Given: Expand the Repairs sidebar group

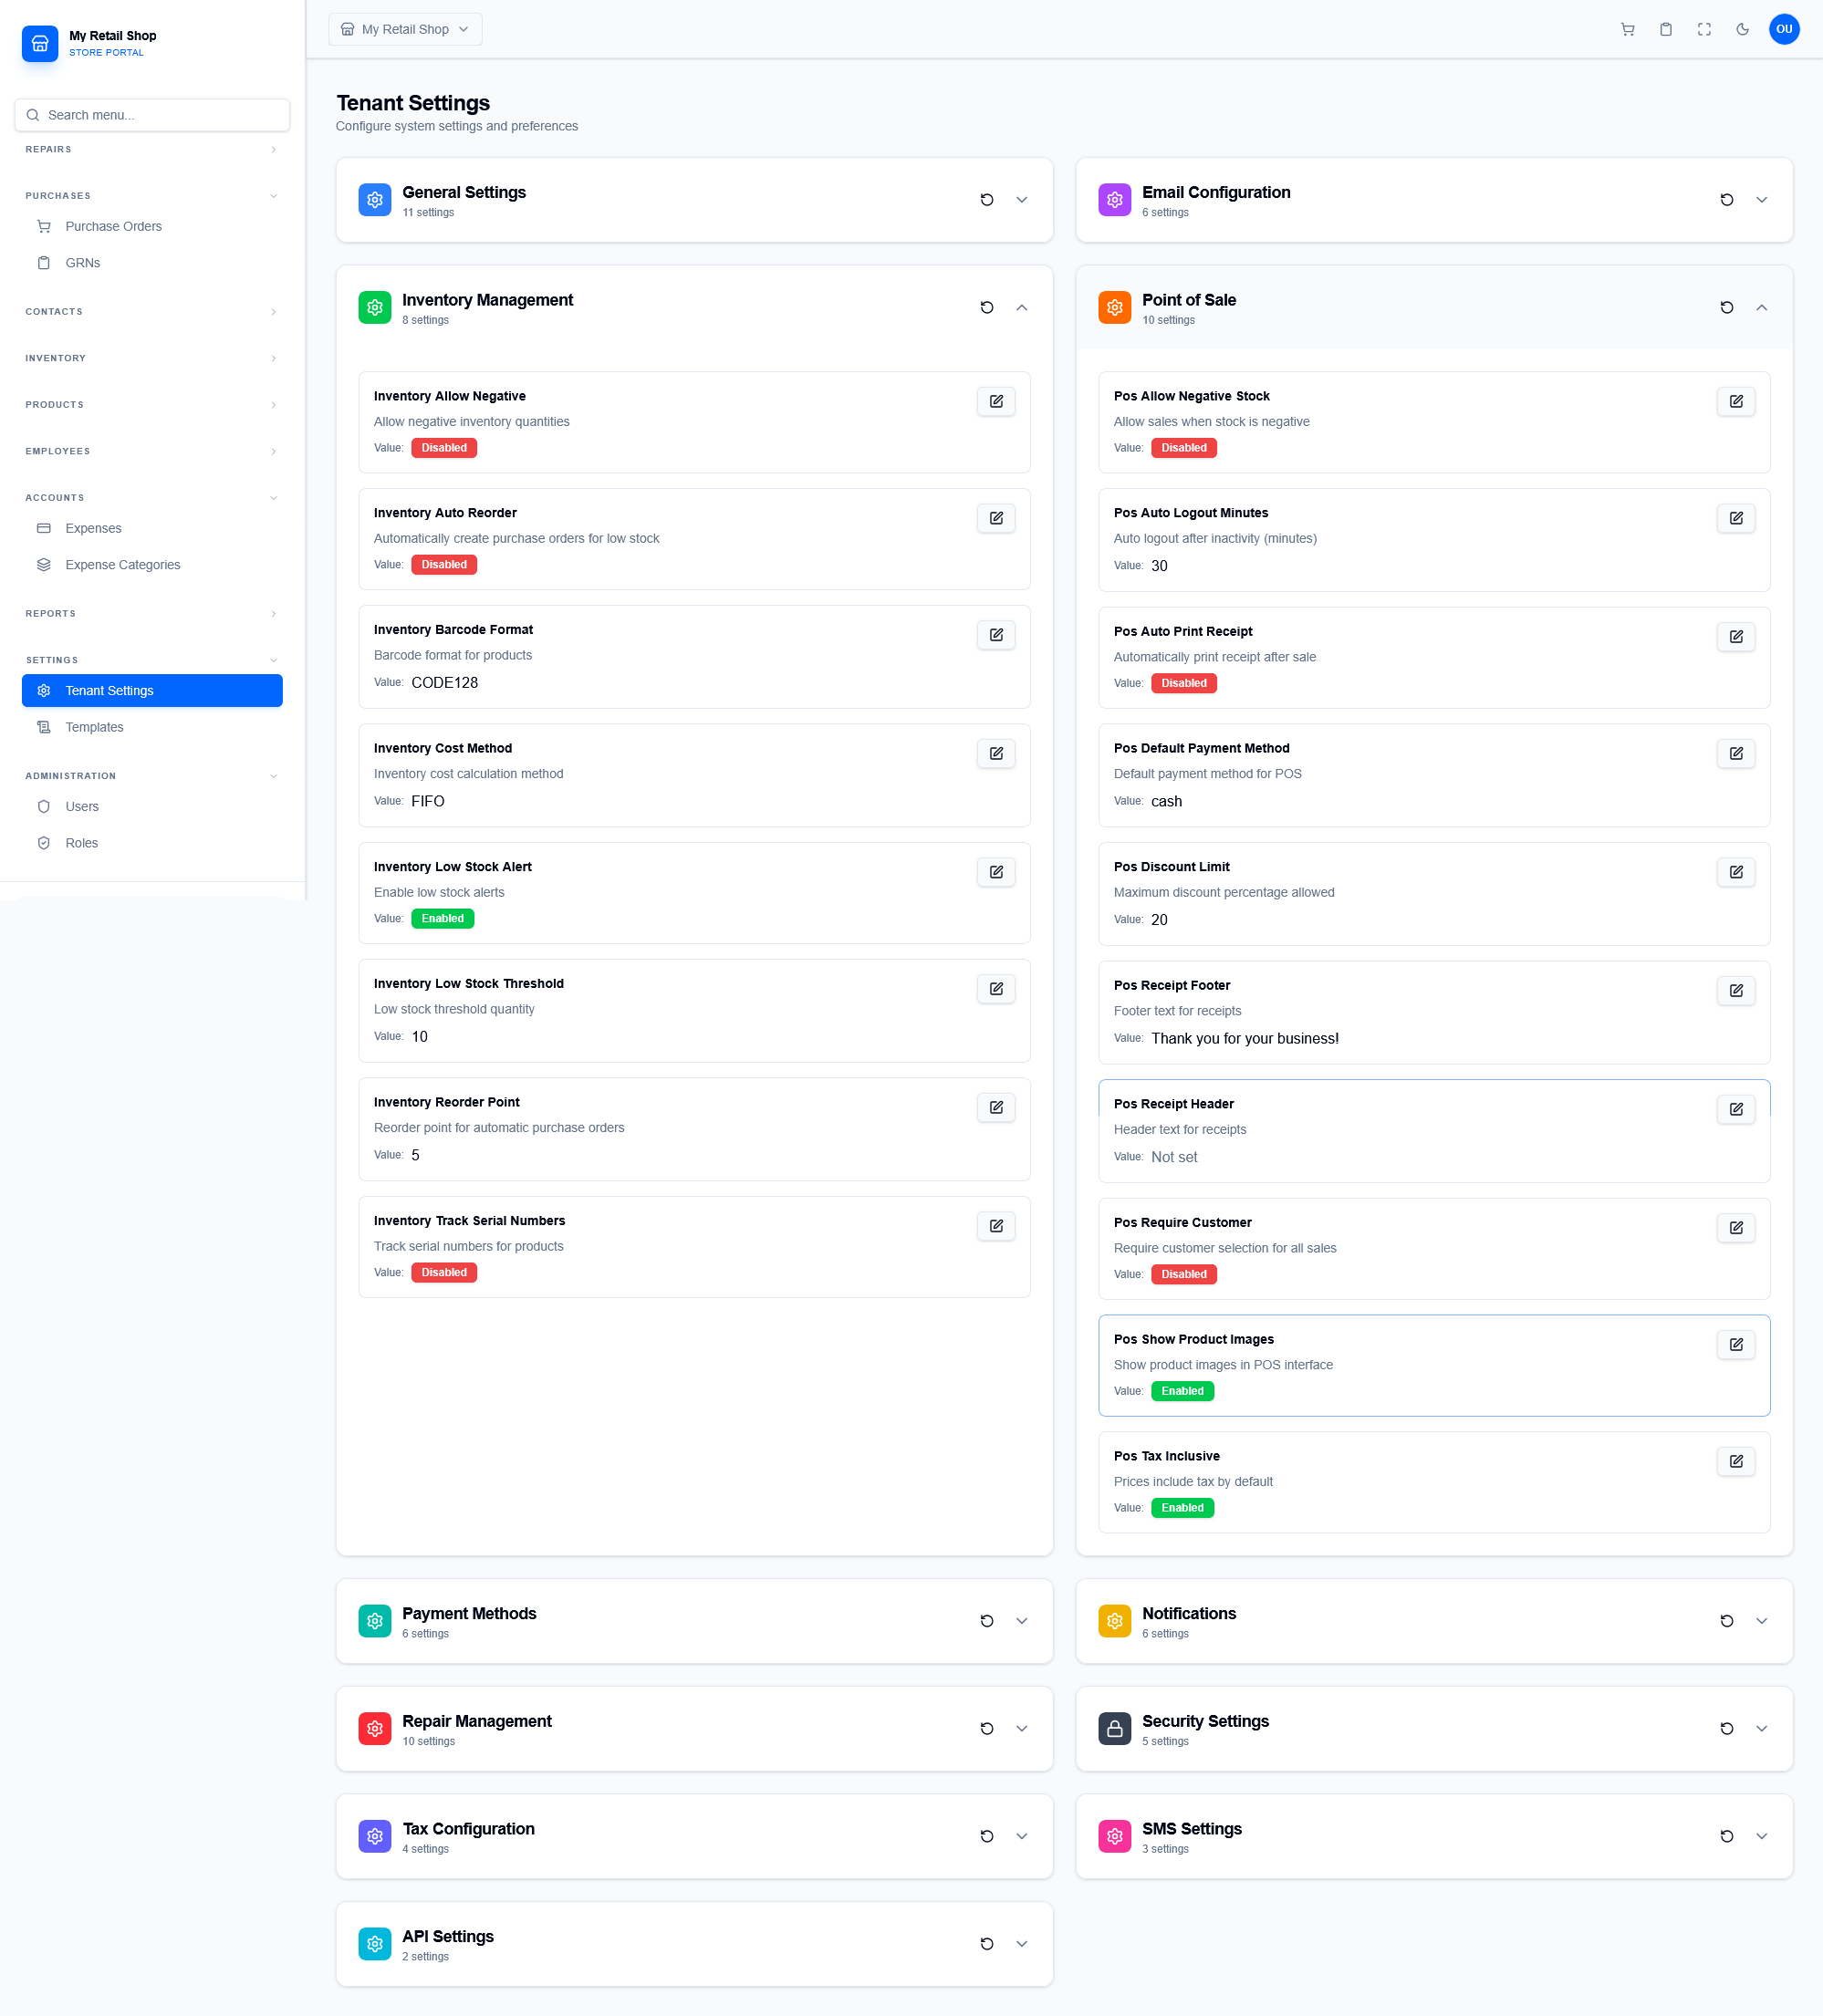Looking at the screenshot, I should pyautogui.click(x=152, y=150).
